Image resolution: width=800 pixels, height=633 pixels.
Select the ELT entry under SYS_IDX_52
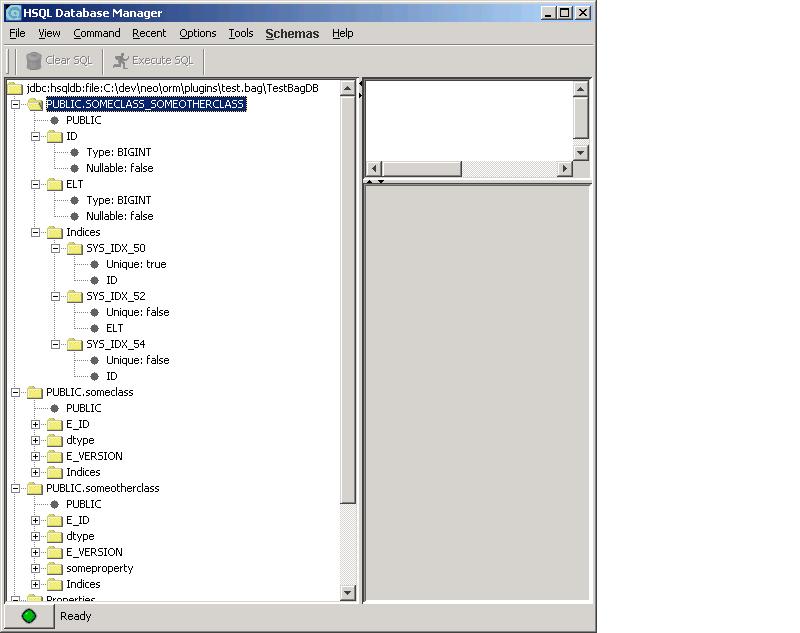[115, 328]
